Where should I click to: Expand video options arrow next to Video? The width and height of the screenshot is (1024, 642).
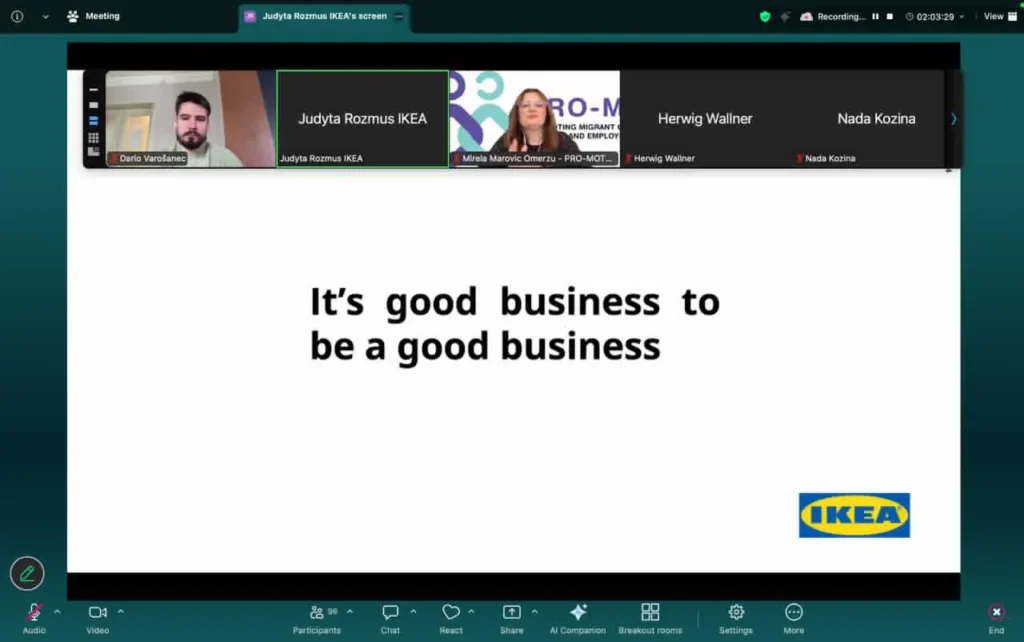tap(121, 610)
